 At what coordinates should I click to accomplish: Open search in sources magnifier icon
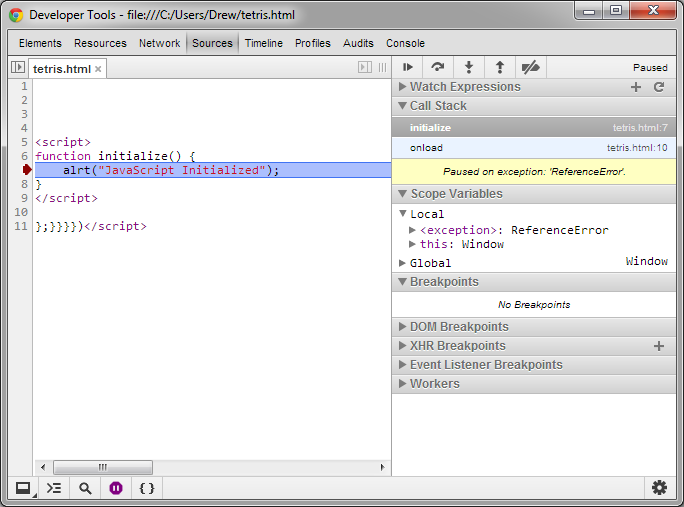(85, 488)
